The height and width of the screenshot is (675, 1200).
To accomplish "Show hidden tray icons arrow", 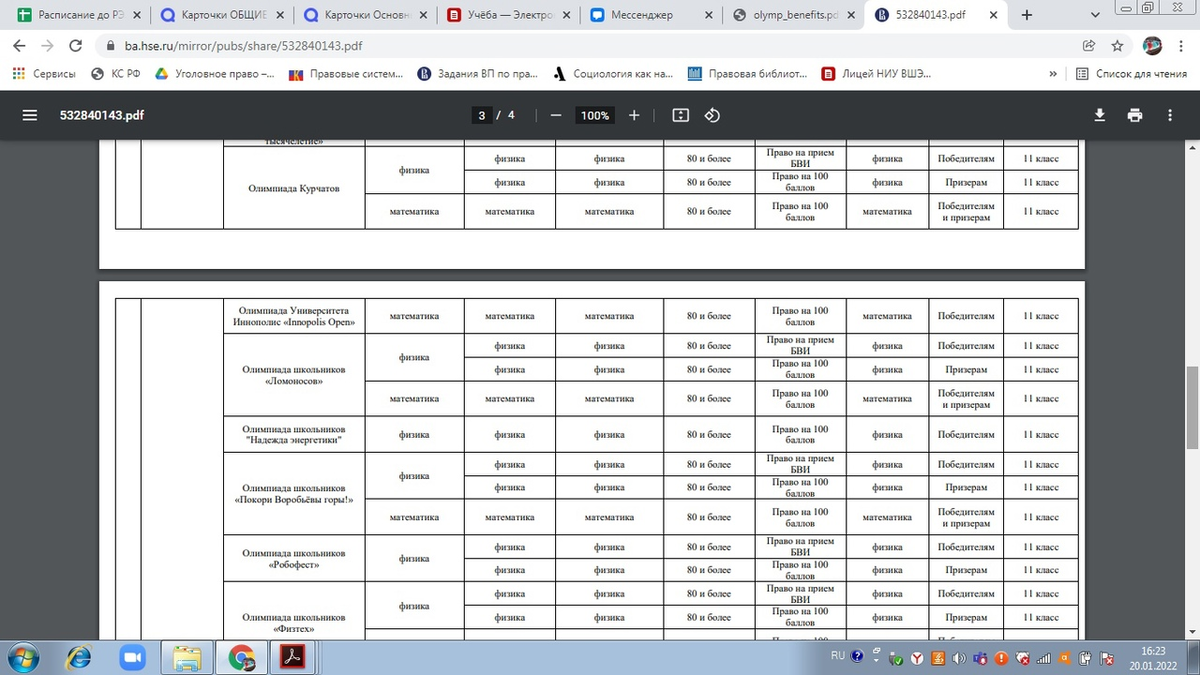I will 876,658.
